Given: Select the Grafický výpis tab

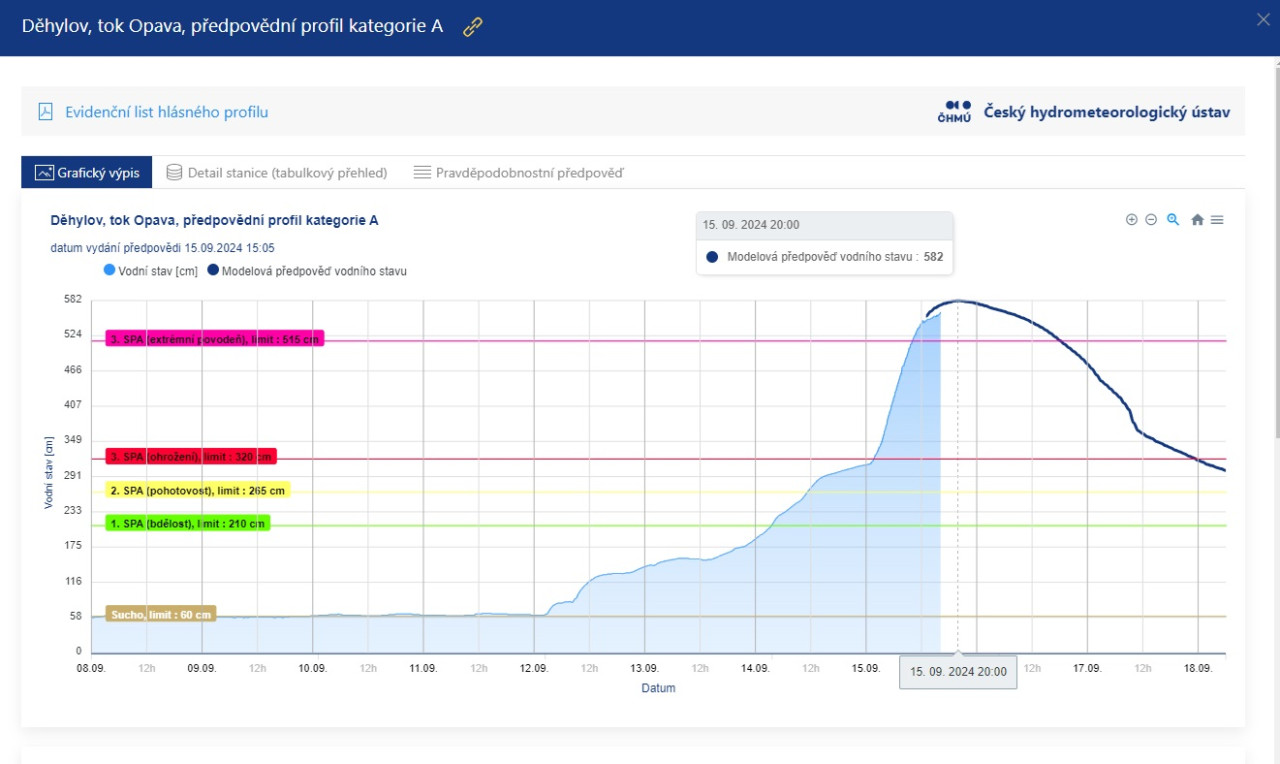Looking at the screenshot, I should (x=87, y=172).
